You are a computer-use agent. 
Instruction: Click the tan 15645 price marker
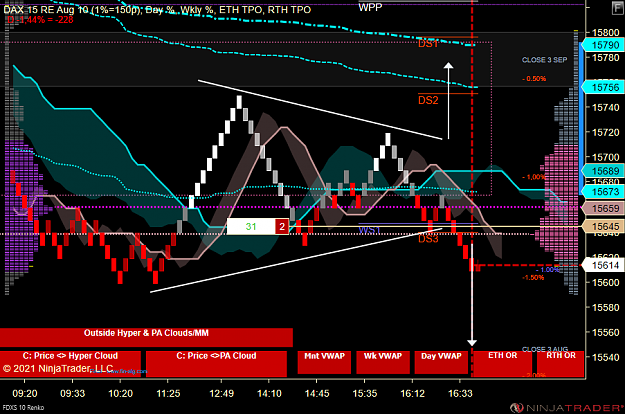tap(602, 226)
